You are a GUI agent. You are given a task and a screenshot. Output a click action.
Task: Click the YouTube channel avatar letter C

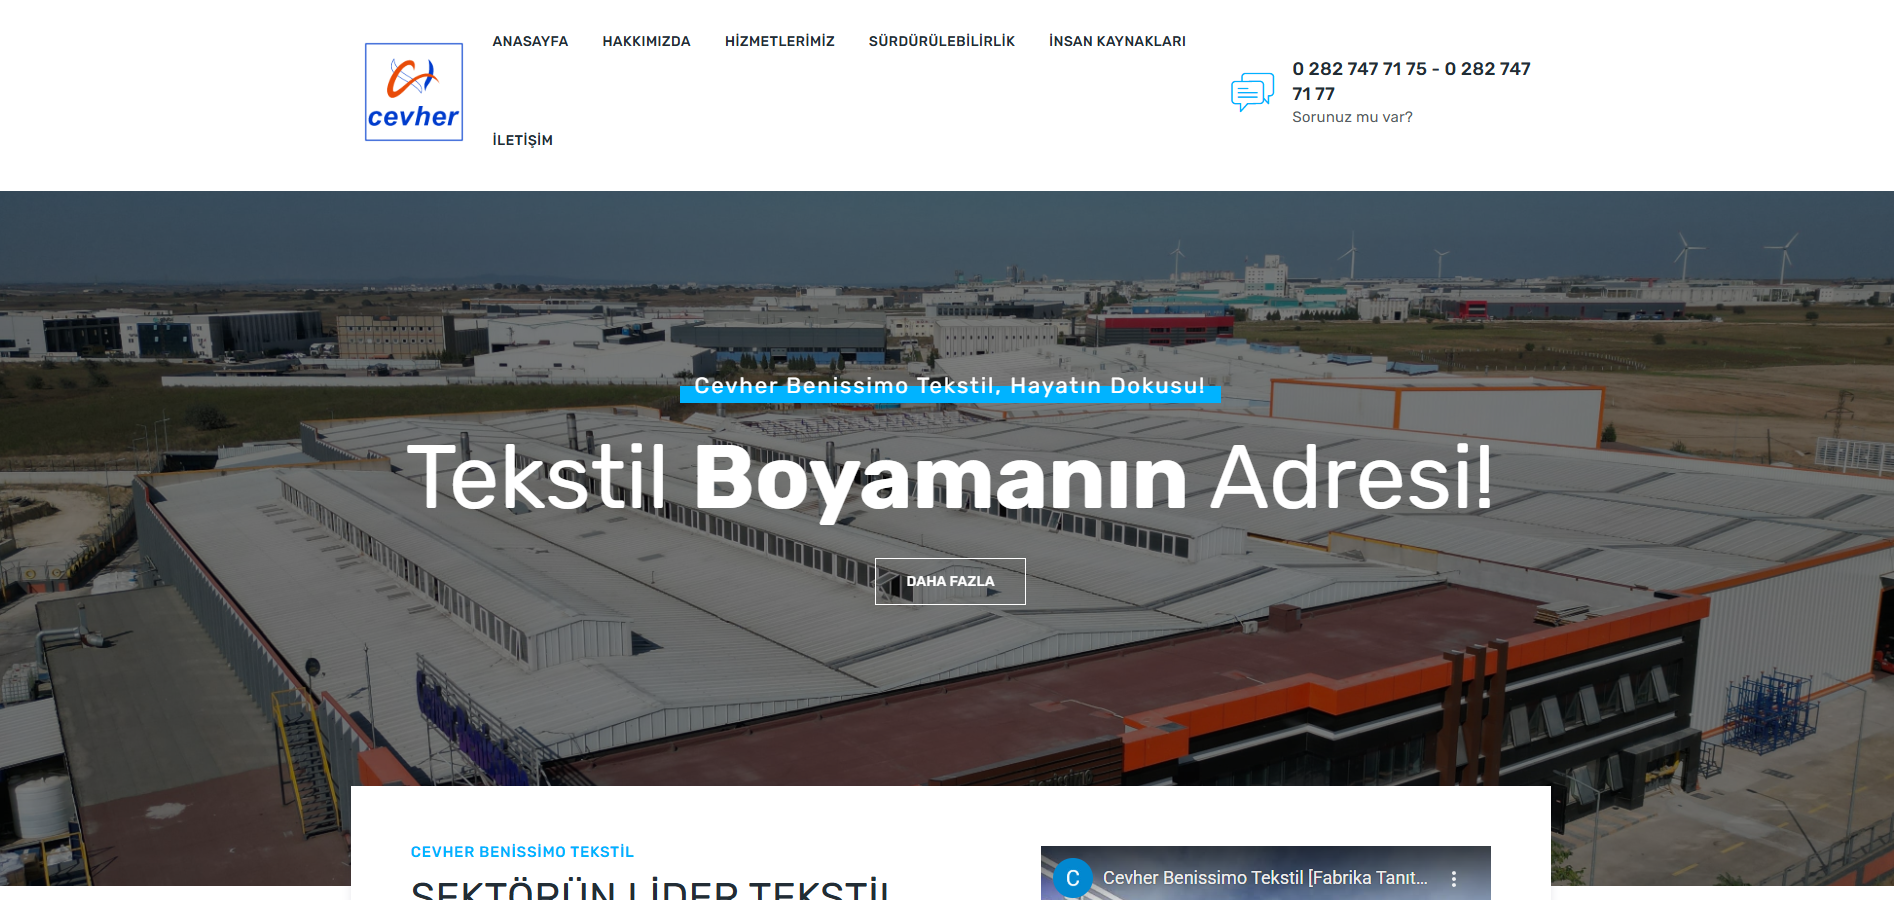coord(1072,878)
